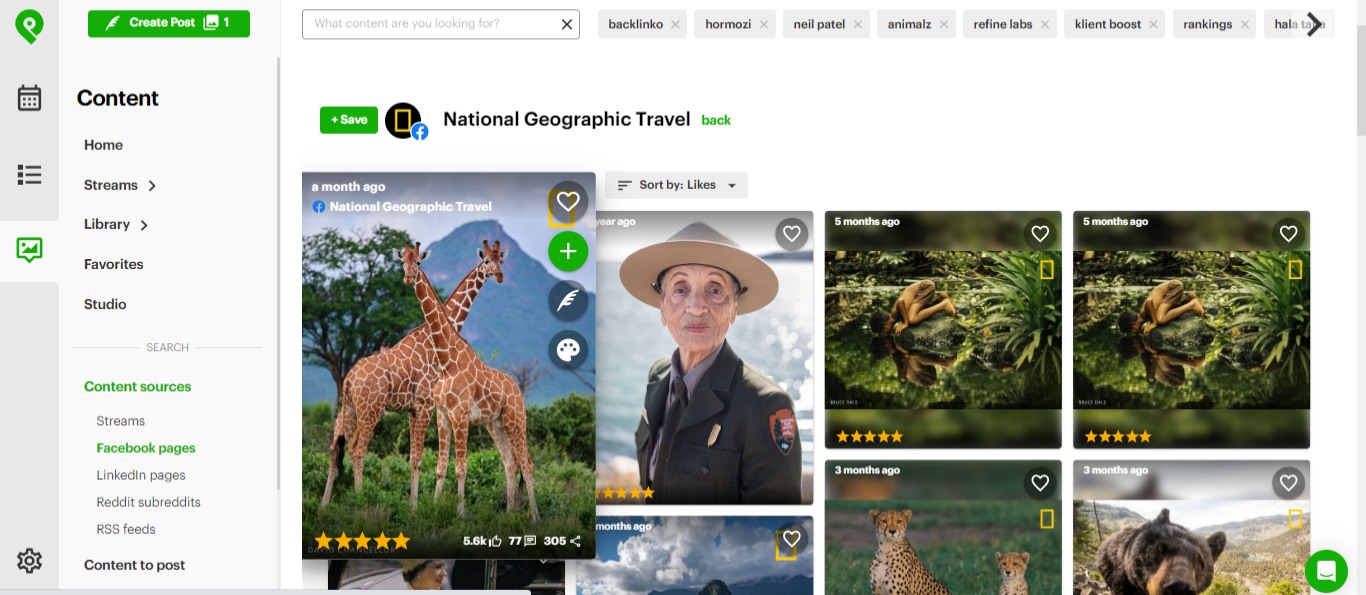Click the green app logo at top left
The height and width of the screenshot is (595, 1366).
29,25
